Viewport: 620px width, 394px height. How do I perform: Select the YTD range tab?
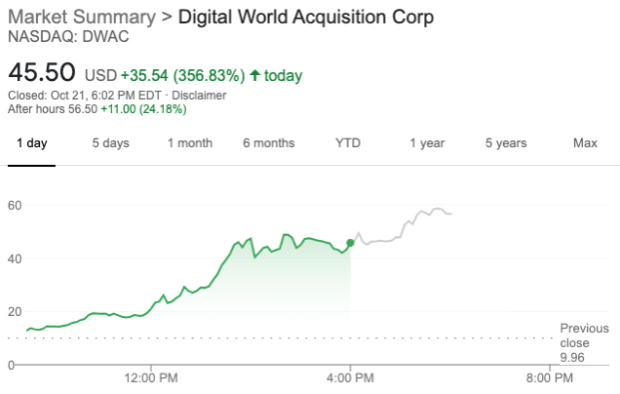(348, 143)
